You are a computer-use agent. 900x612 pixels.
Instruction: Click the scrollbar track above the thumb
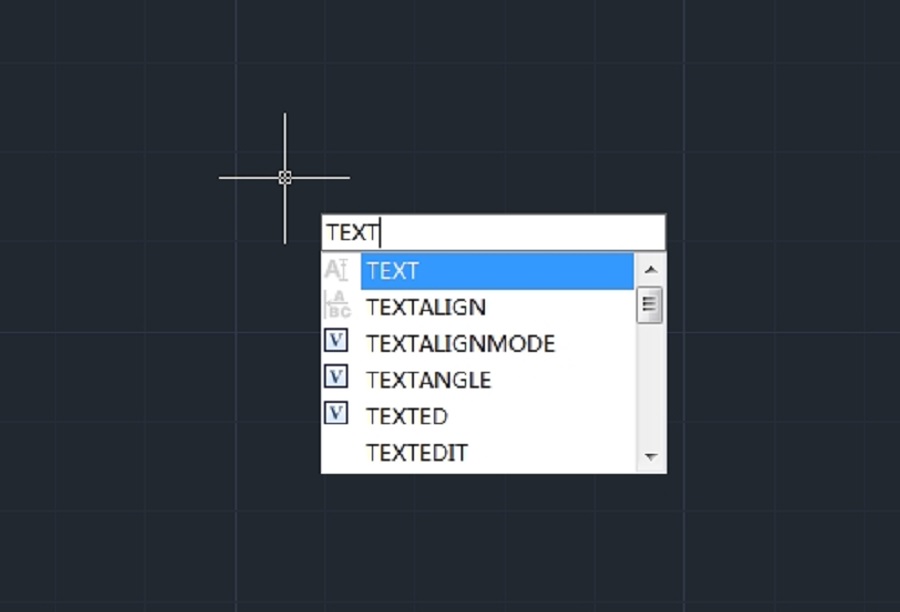pos(651,282)
